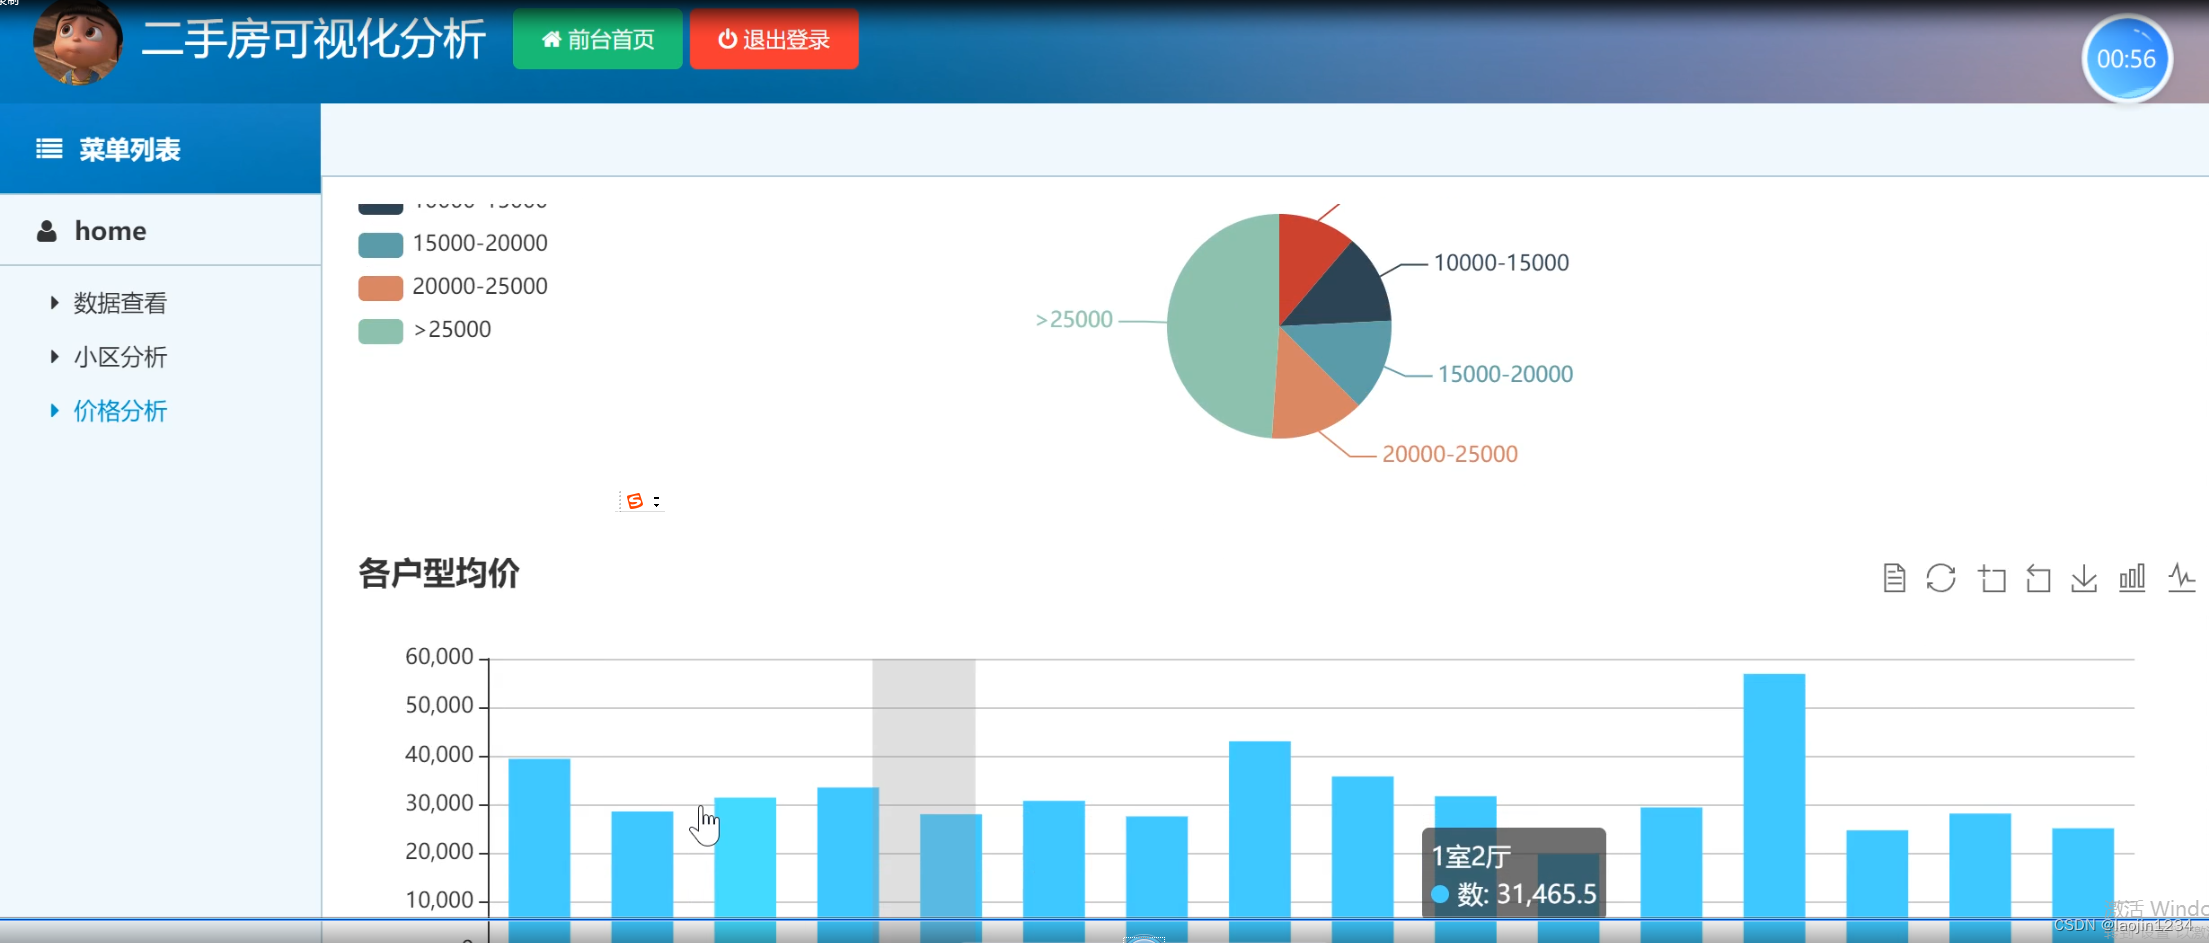Click the 10000-15000 pie label
Viewport: 2209px width, 943px height.
(x=1501, y=263)
